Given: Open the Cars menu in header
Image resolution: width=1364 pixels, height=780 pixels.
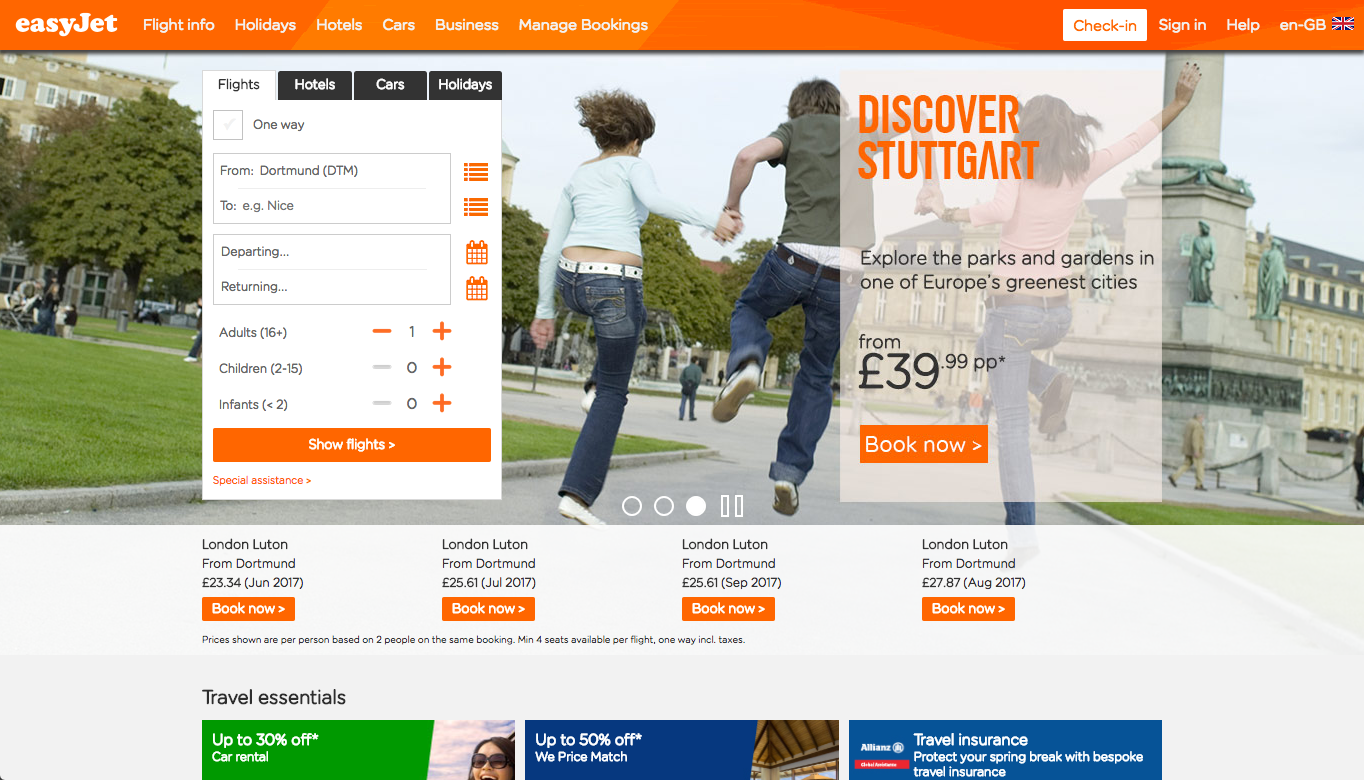Looking at the screenshot, I should pos(399,25).
